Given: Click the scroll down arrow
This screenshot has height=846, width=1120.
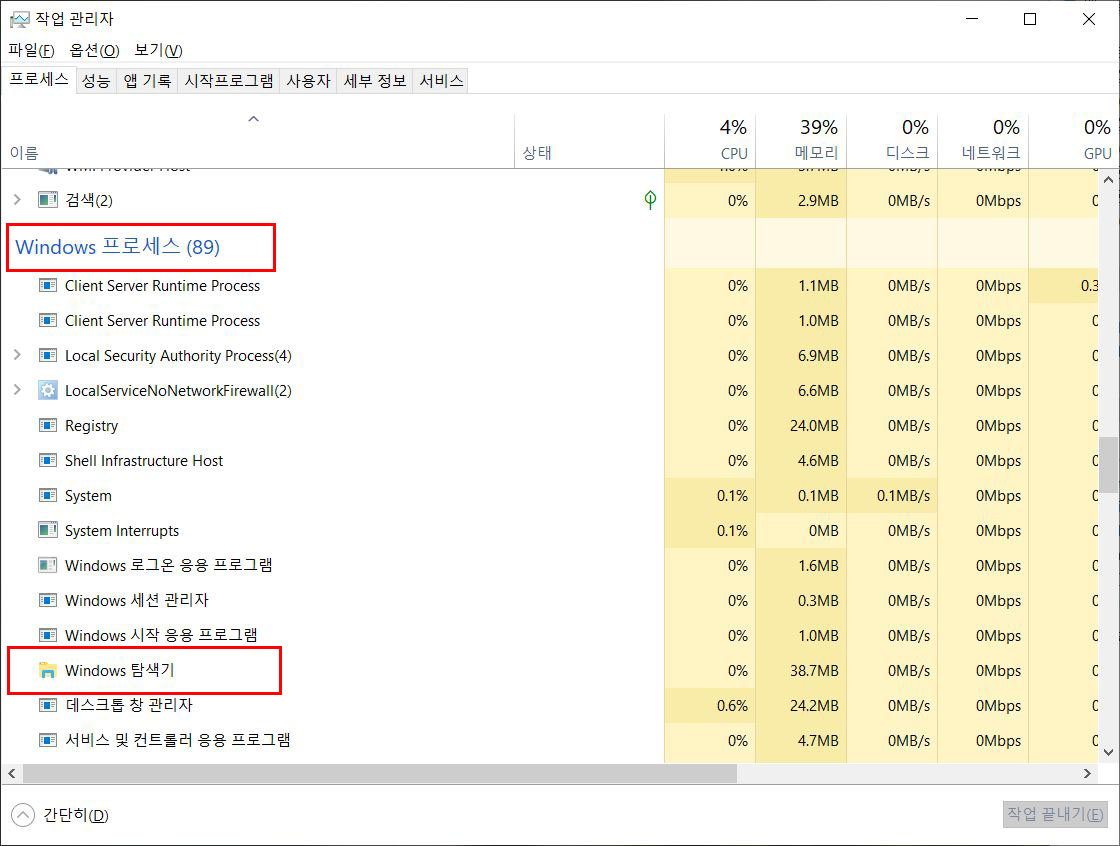Looking at the screenshot, I should point(1109,752).
